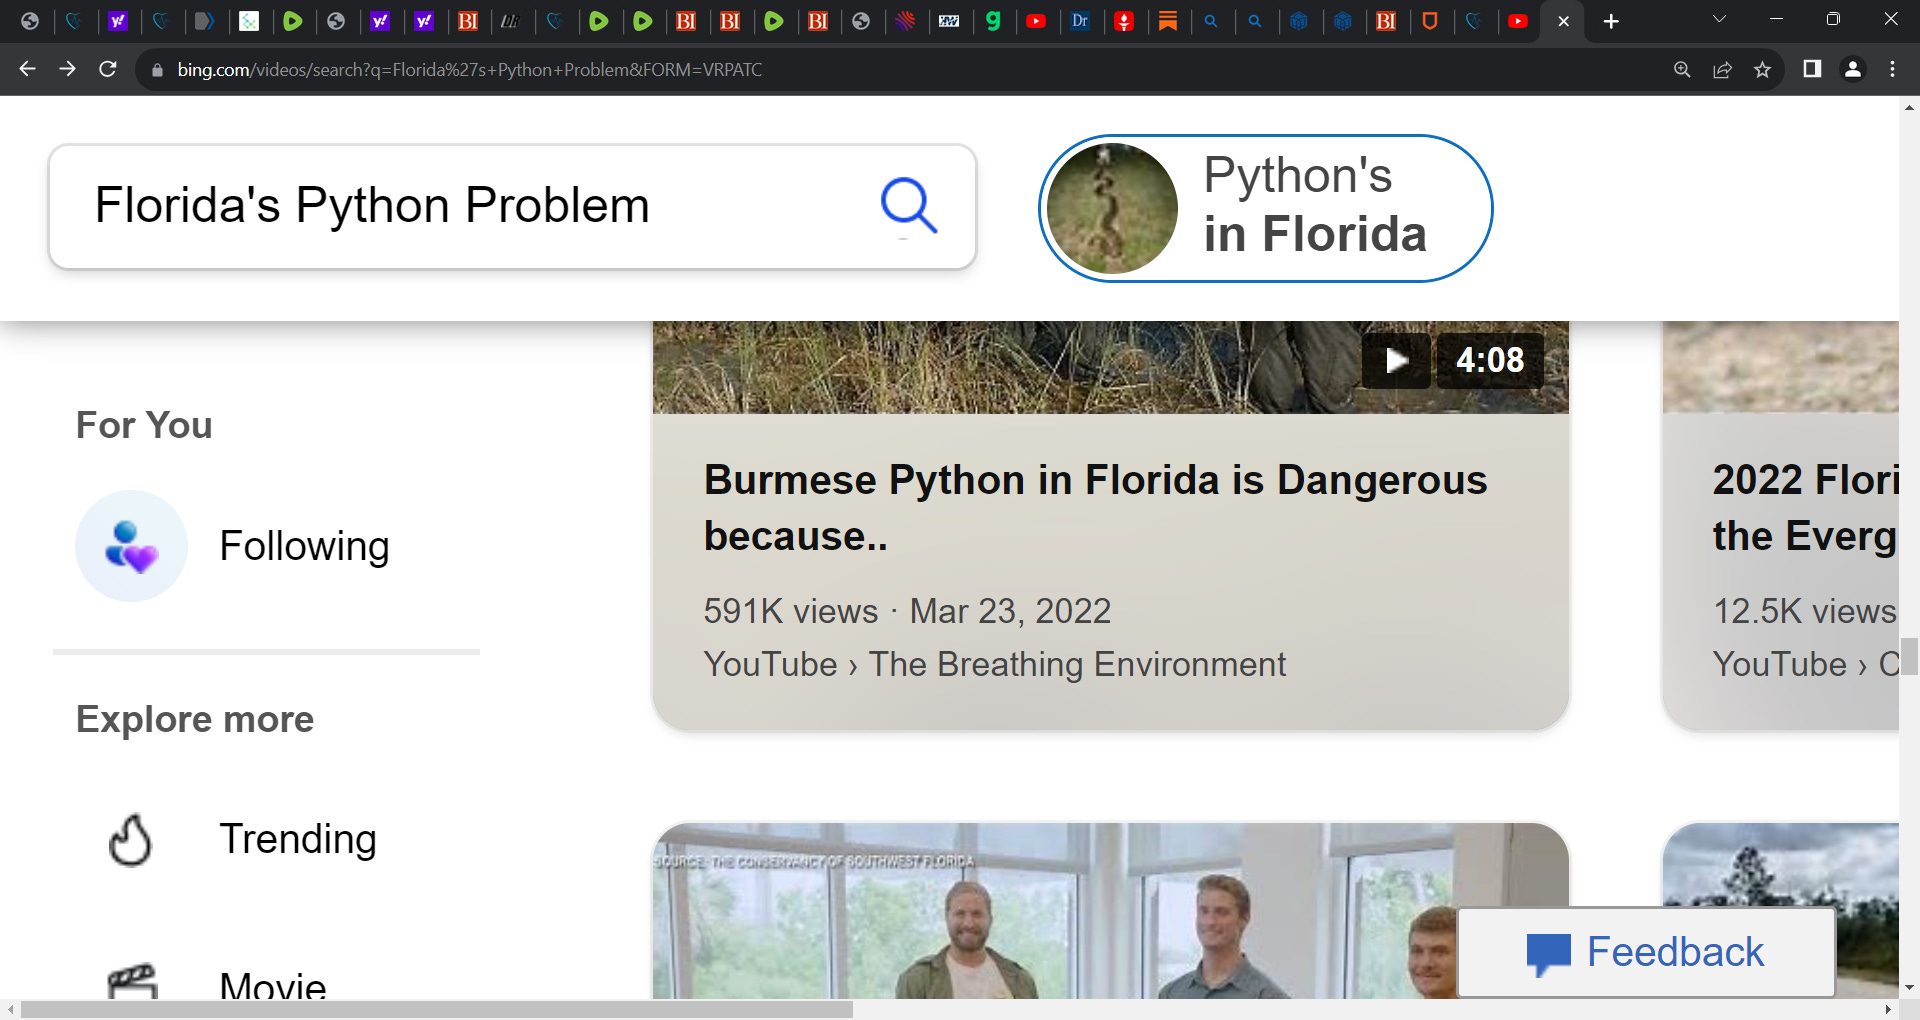Open the Following feed
This screenshot has width=1920, height=1020.
(304, 546)
